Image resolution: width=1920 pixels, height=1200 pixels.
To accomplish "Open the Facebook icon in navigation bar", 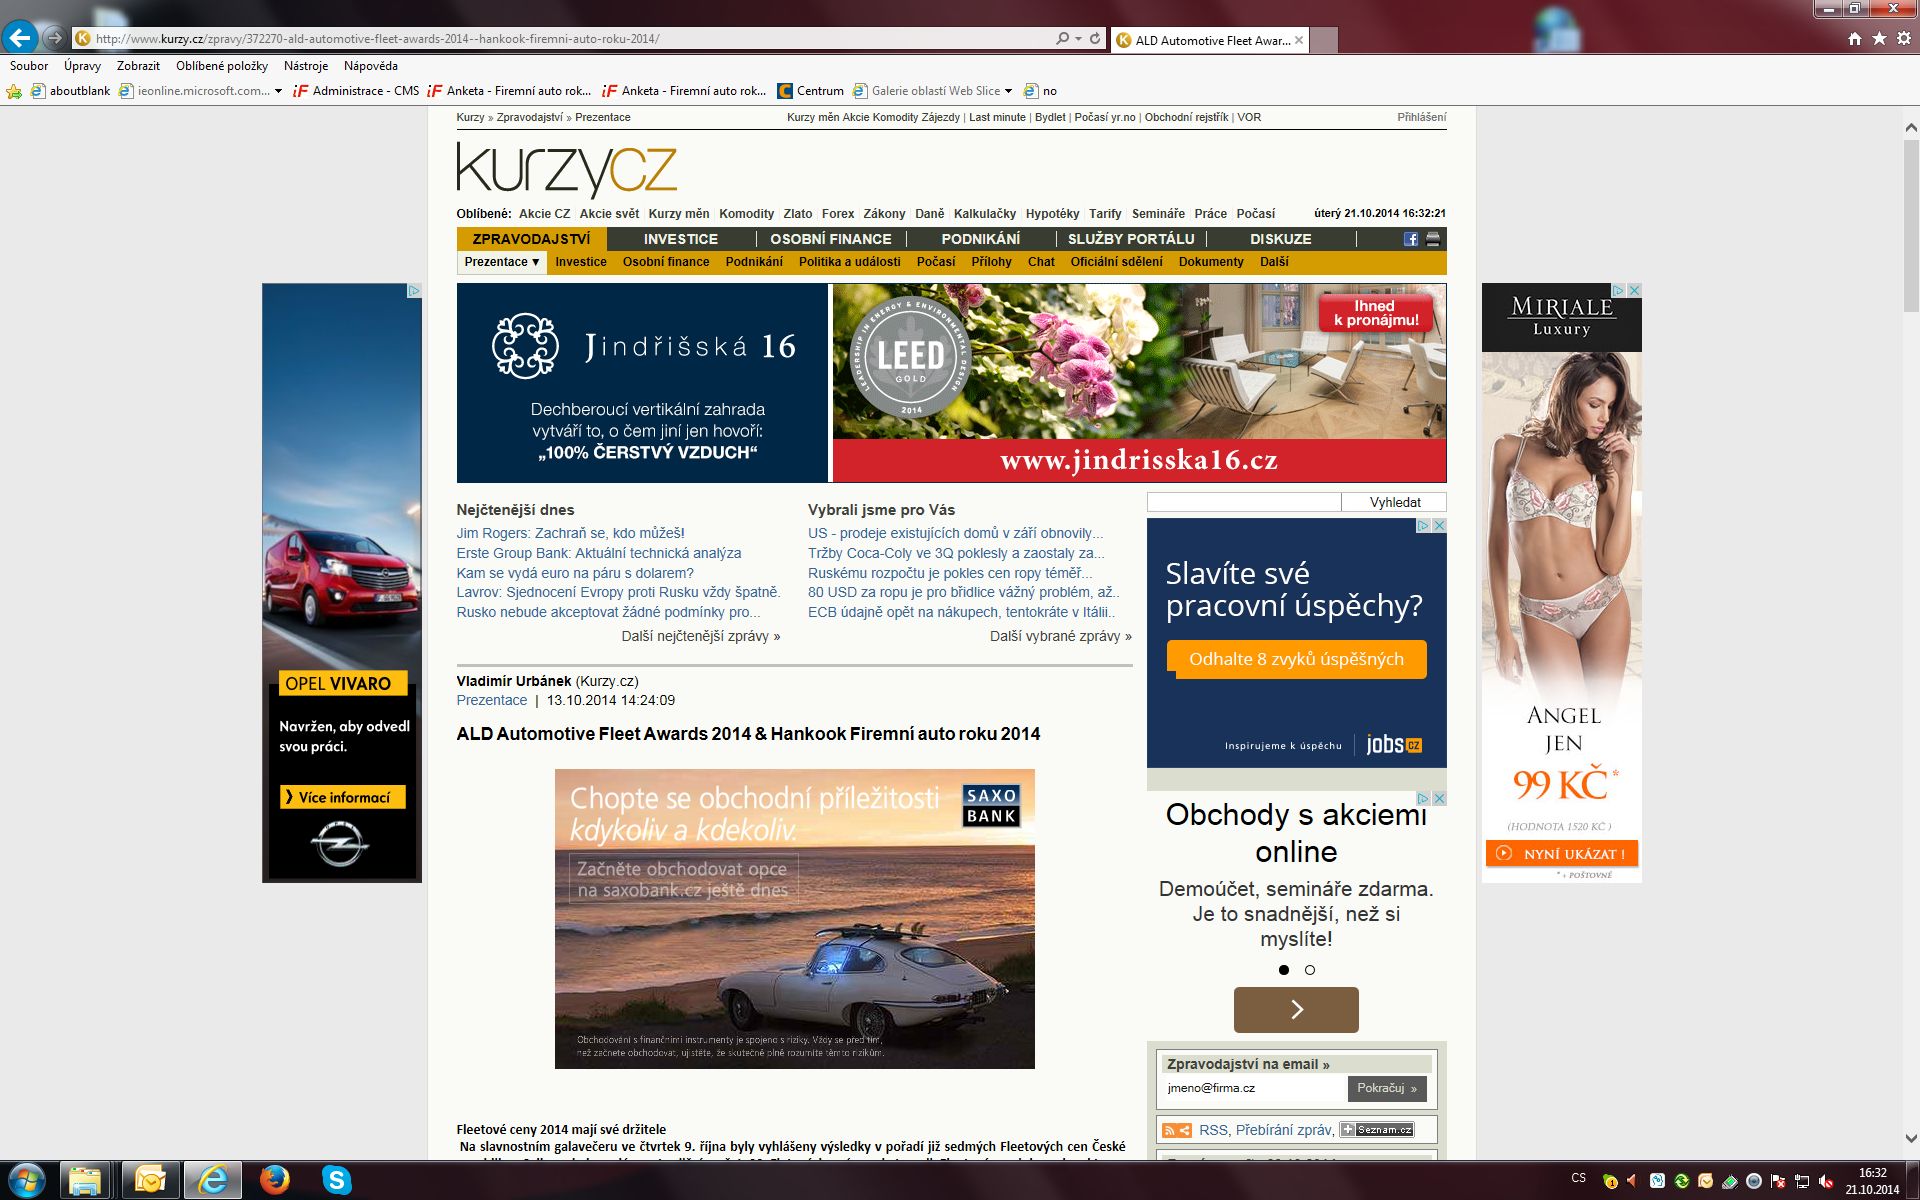I will tap(1411, 239).
